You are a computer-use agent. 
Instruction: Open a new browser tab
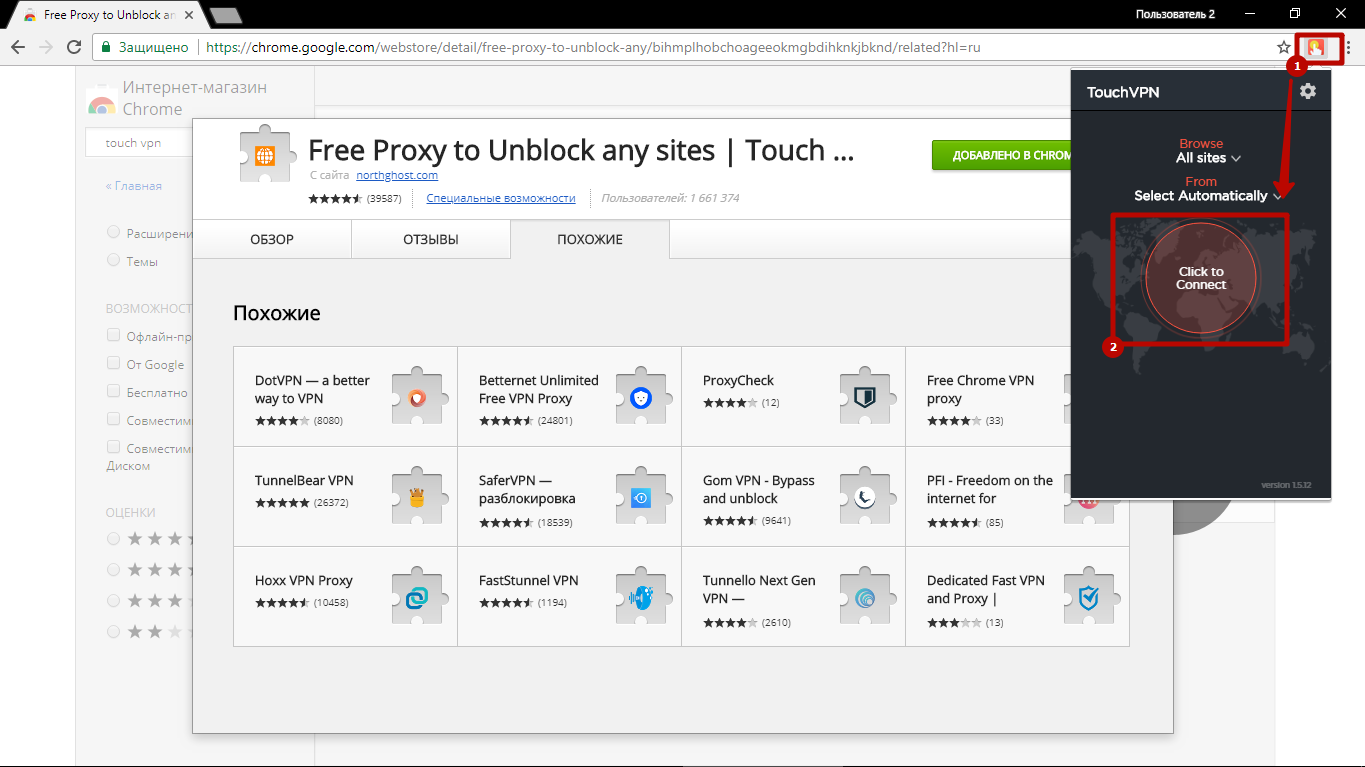click(226, 15)
